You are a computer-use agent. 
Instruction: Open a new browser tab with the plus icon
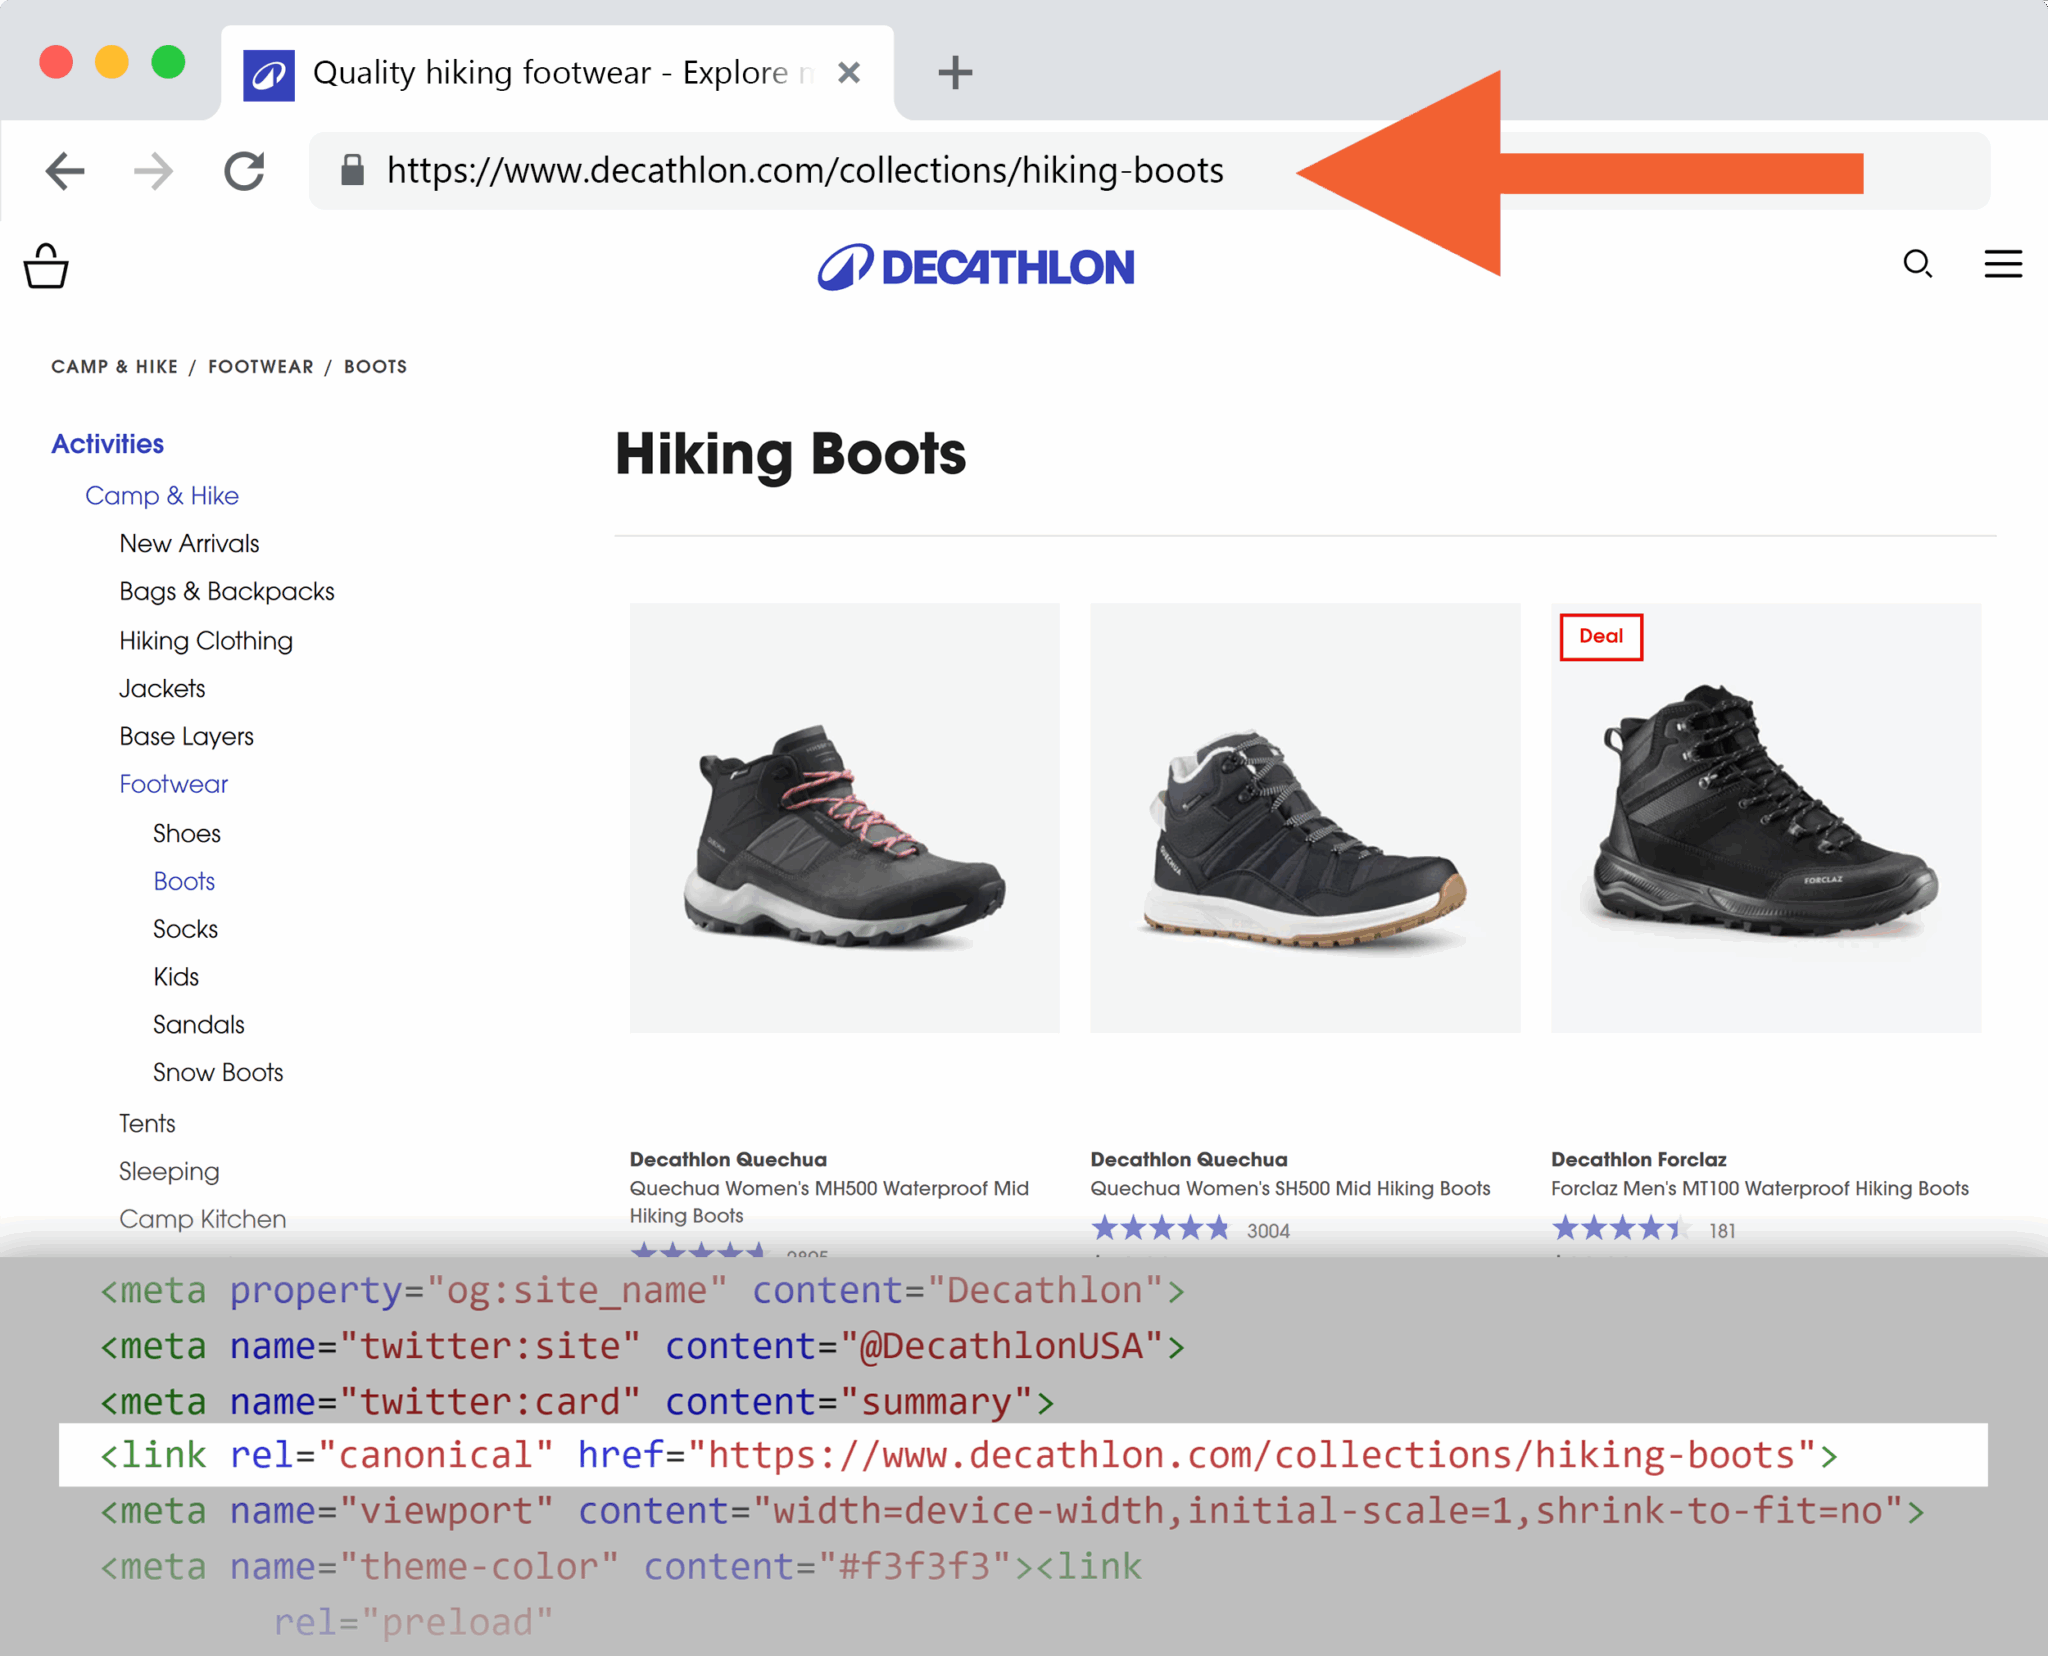[x=955, y=72]
